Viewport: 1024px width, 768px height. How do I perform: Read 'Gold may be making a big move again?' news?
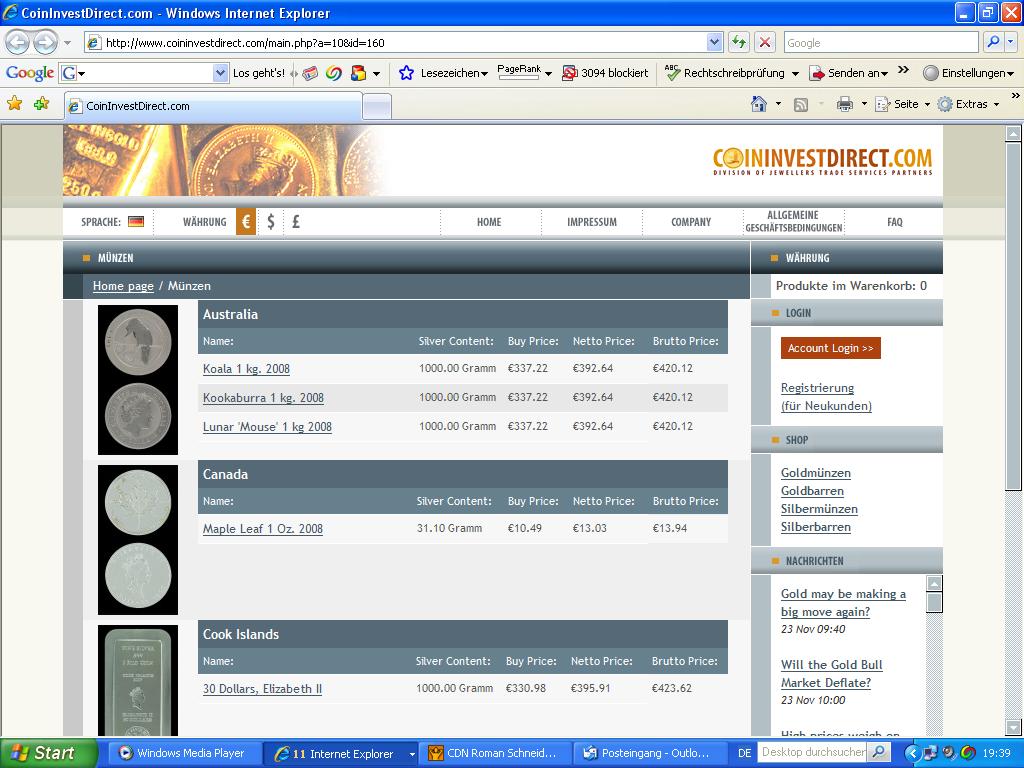point(843,603)
